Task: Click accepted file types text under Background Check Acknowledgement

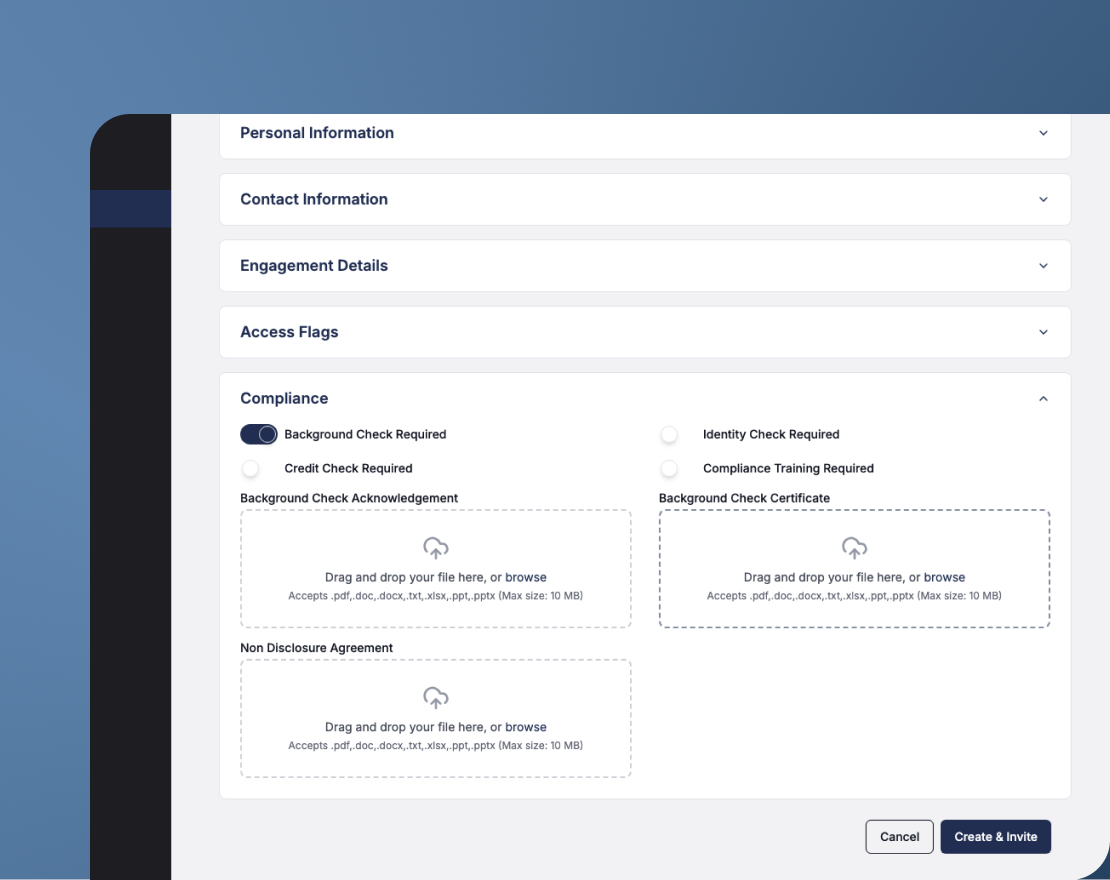Action: pos(435,596)
